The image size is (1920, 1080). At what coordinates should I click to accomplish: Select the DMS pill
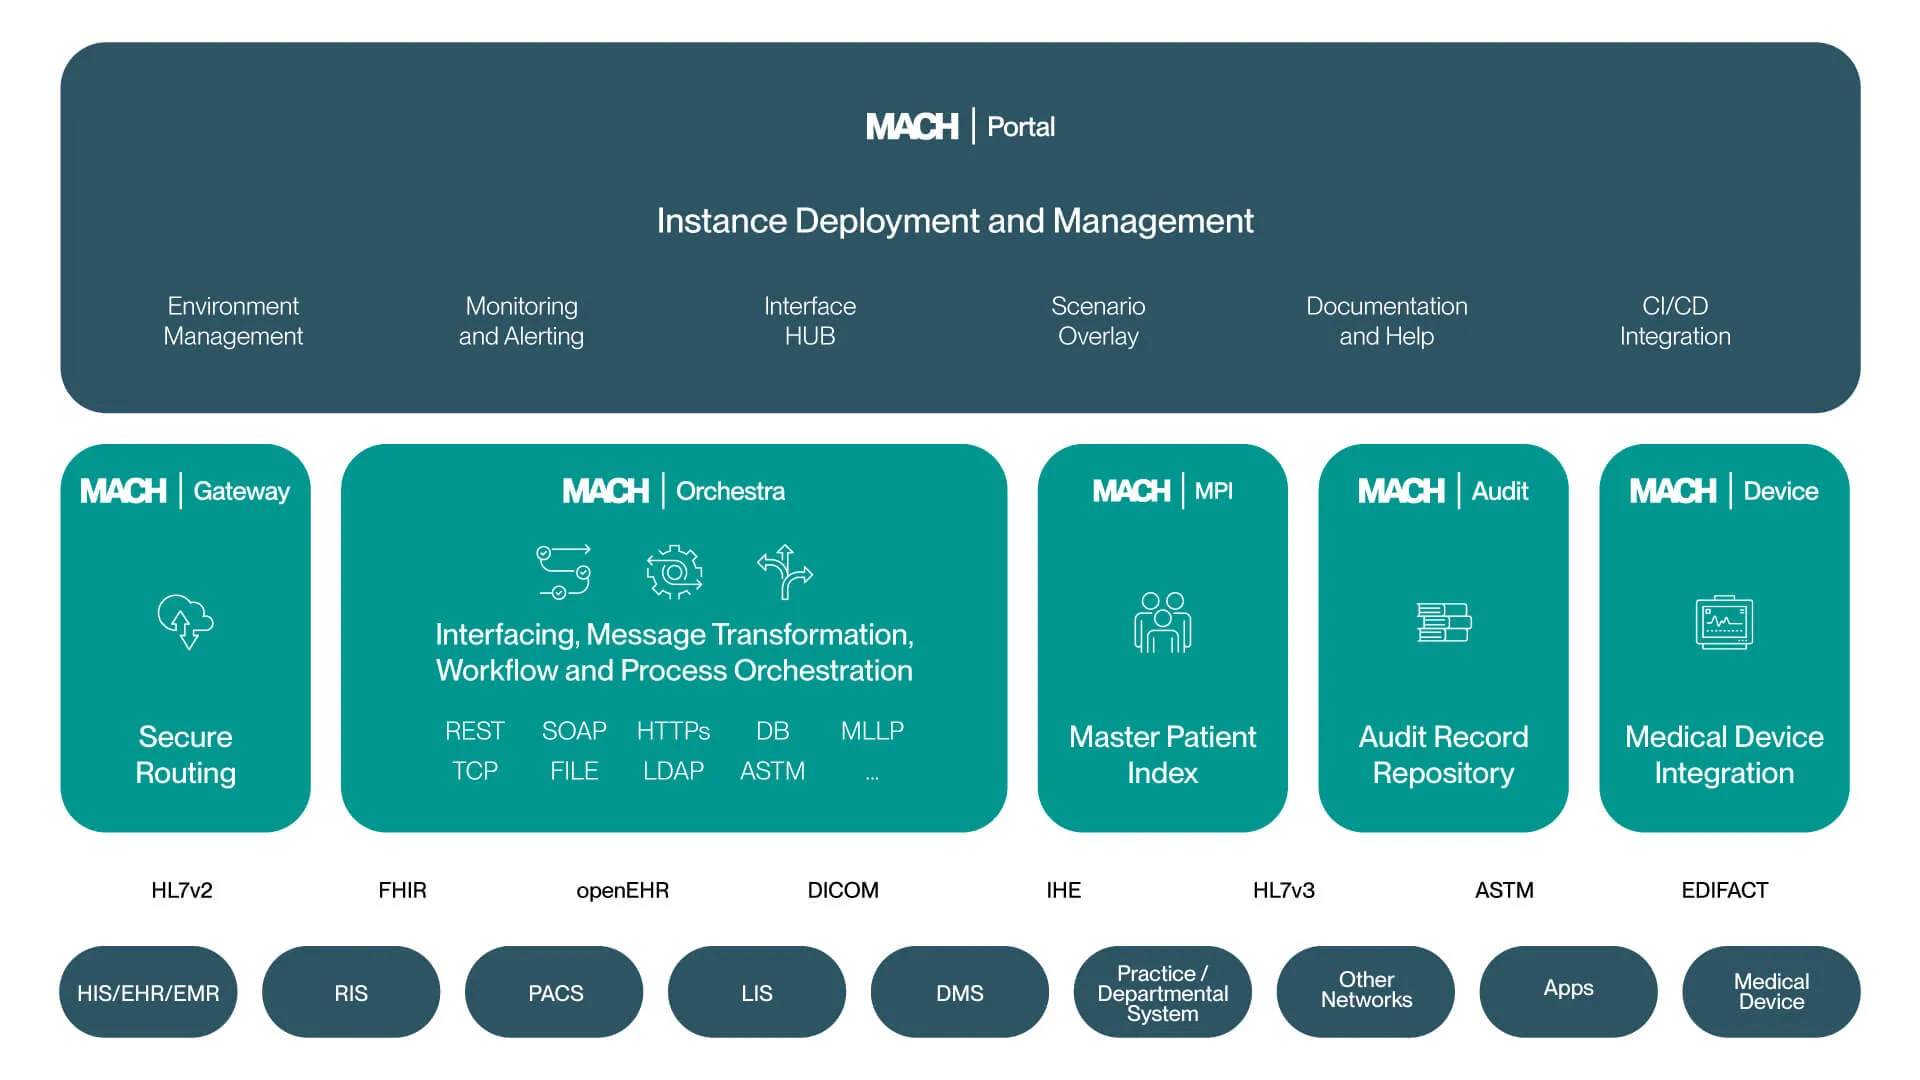pos(960,992)
